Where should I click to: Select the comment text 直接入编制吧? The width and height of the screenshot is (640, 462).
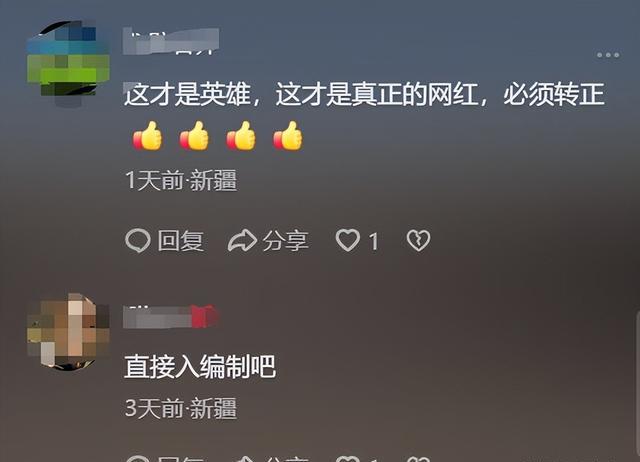(200, 366)
